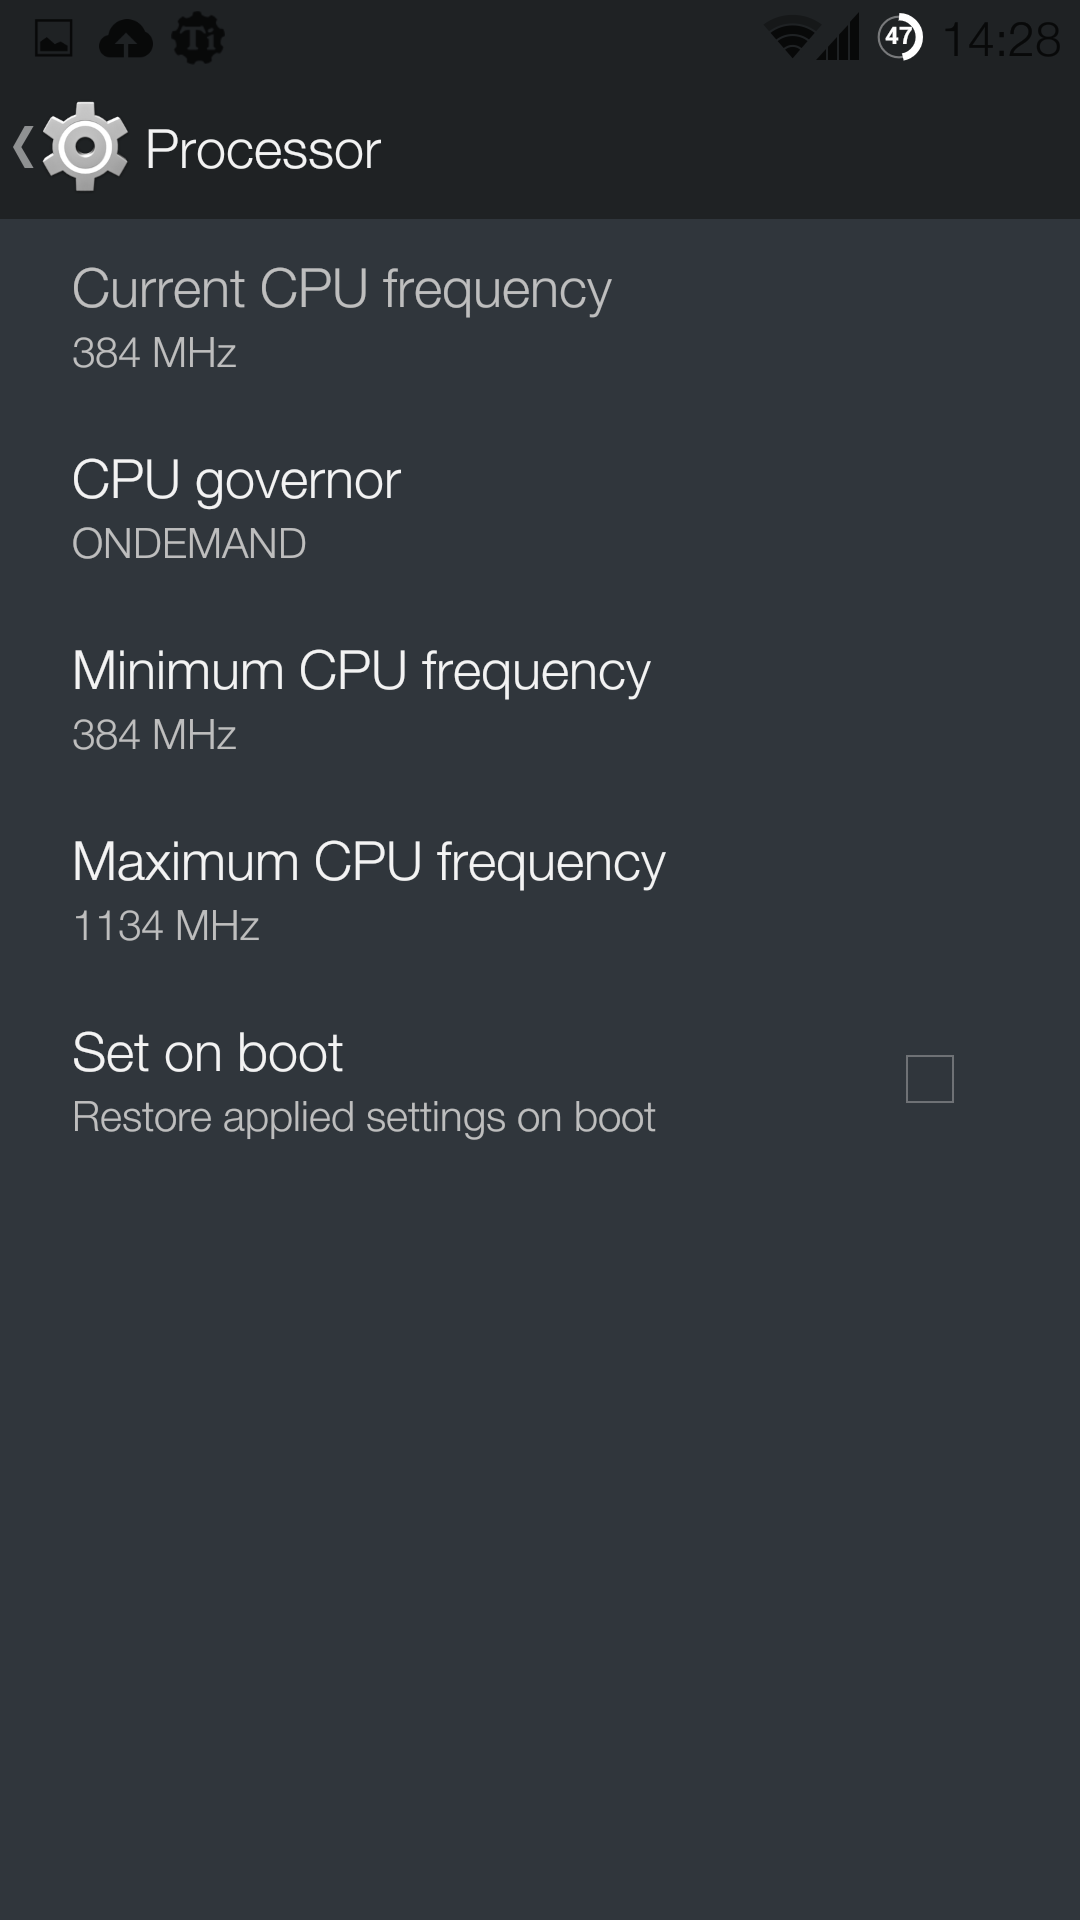Image resolution: width=1080 pixels, height=1920 pixels.
Task: Tap the cellular signal bars icon
Action: click(840, 39)
